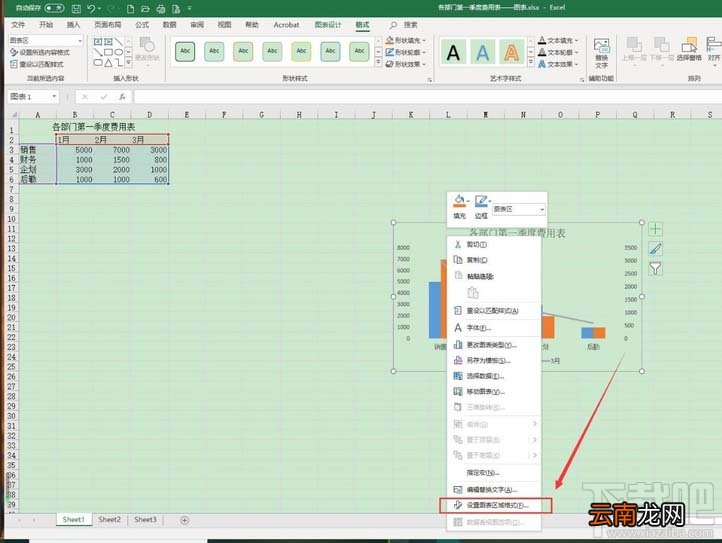
Task: Open the Name Box dropdown showing 图表 1
Action: 54,96
